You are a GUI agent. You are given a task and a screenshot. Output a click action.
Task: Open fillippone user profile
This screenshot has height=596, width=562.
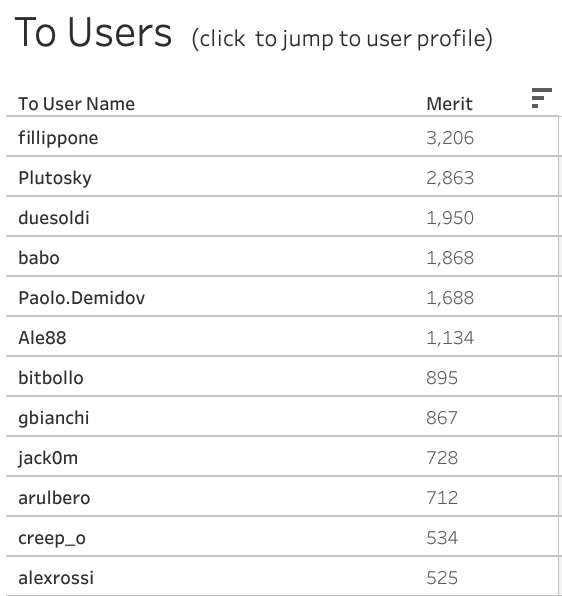[x=58, y=138]
